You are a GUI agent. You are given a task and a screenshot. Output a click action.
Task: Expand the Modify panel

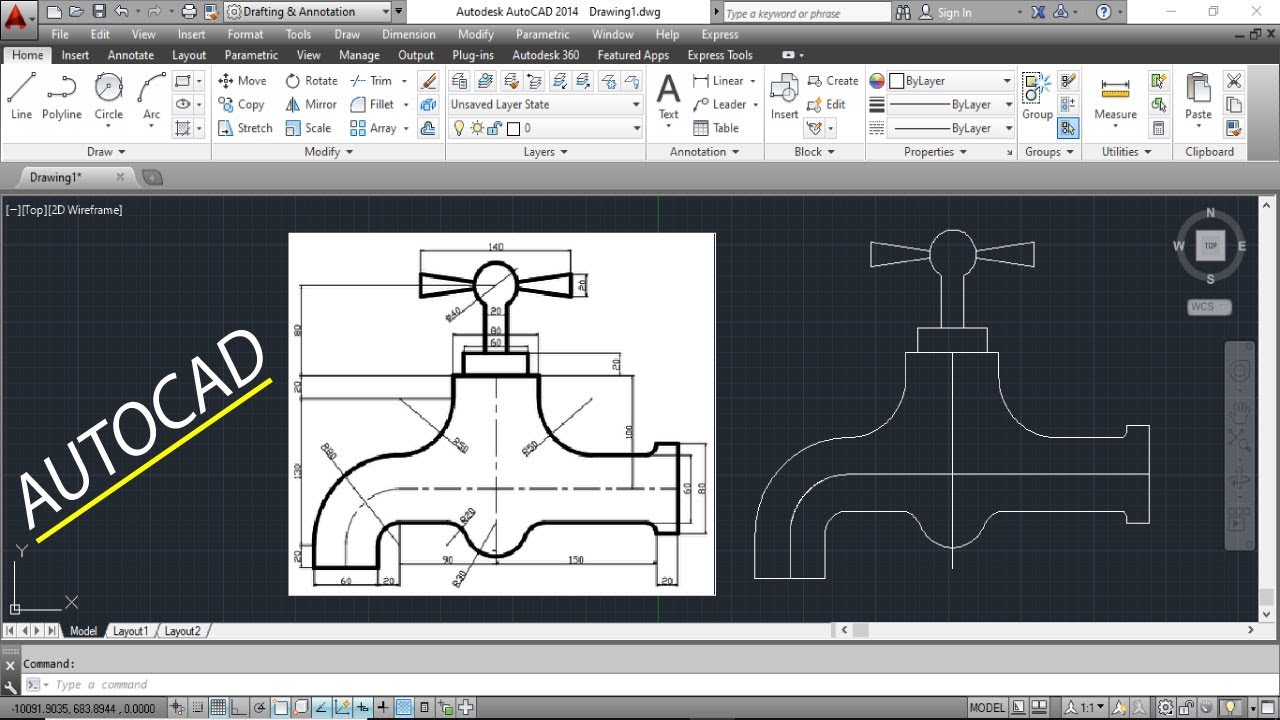coord(329,152)
